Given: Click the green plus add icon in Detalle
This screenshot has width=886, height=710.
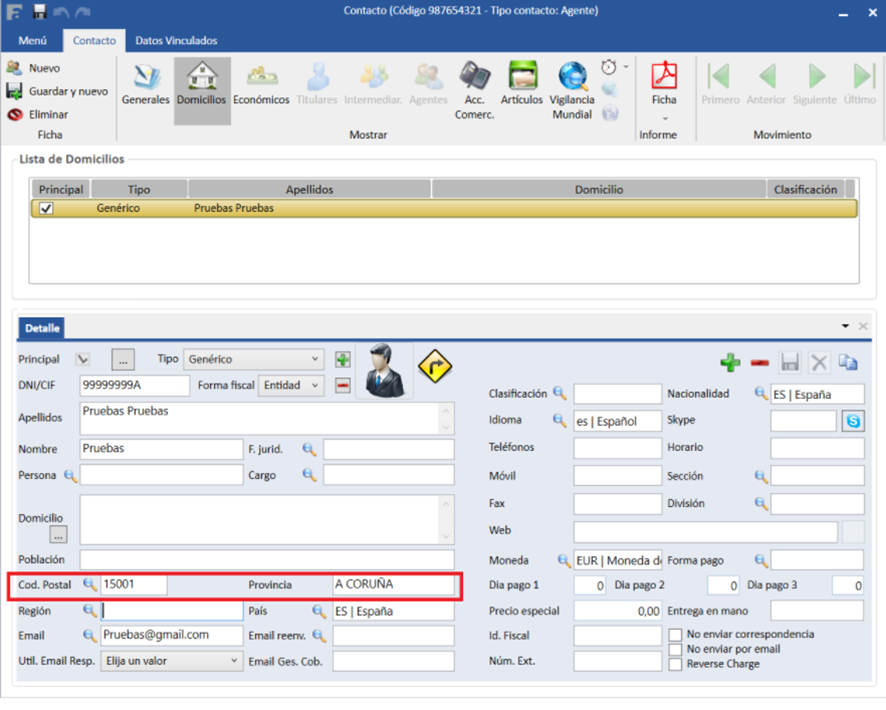Looking at the screenshot, I should pos(730,363).
